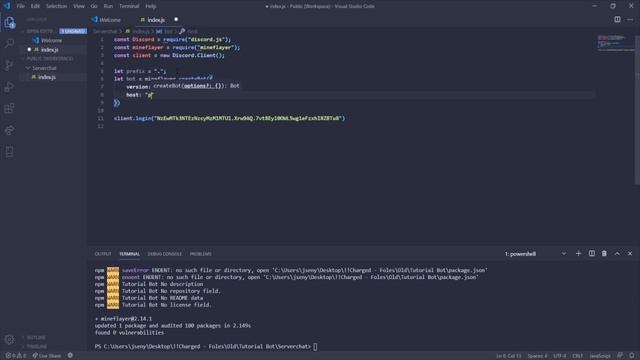Viewport: 640px width, 360px height.
Task: Close index.js tab via unsaved dot
Action: [176, 19]
